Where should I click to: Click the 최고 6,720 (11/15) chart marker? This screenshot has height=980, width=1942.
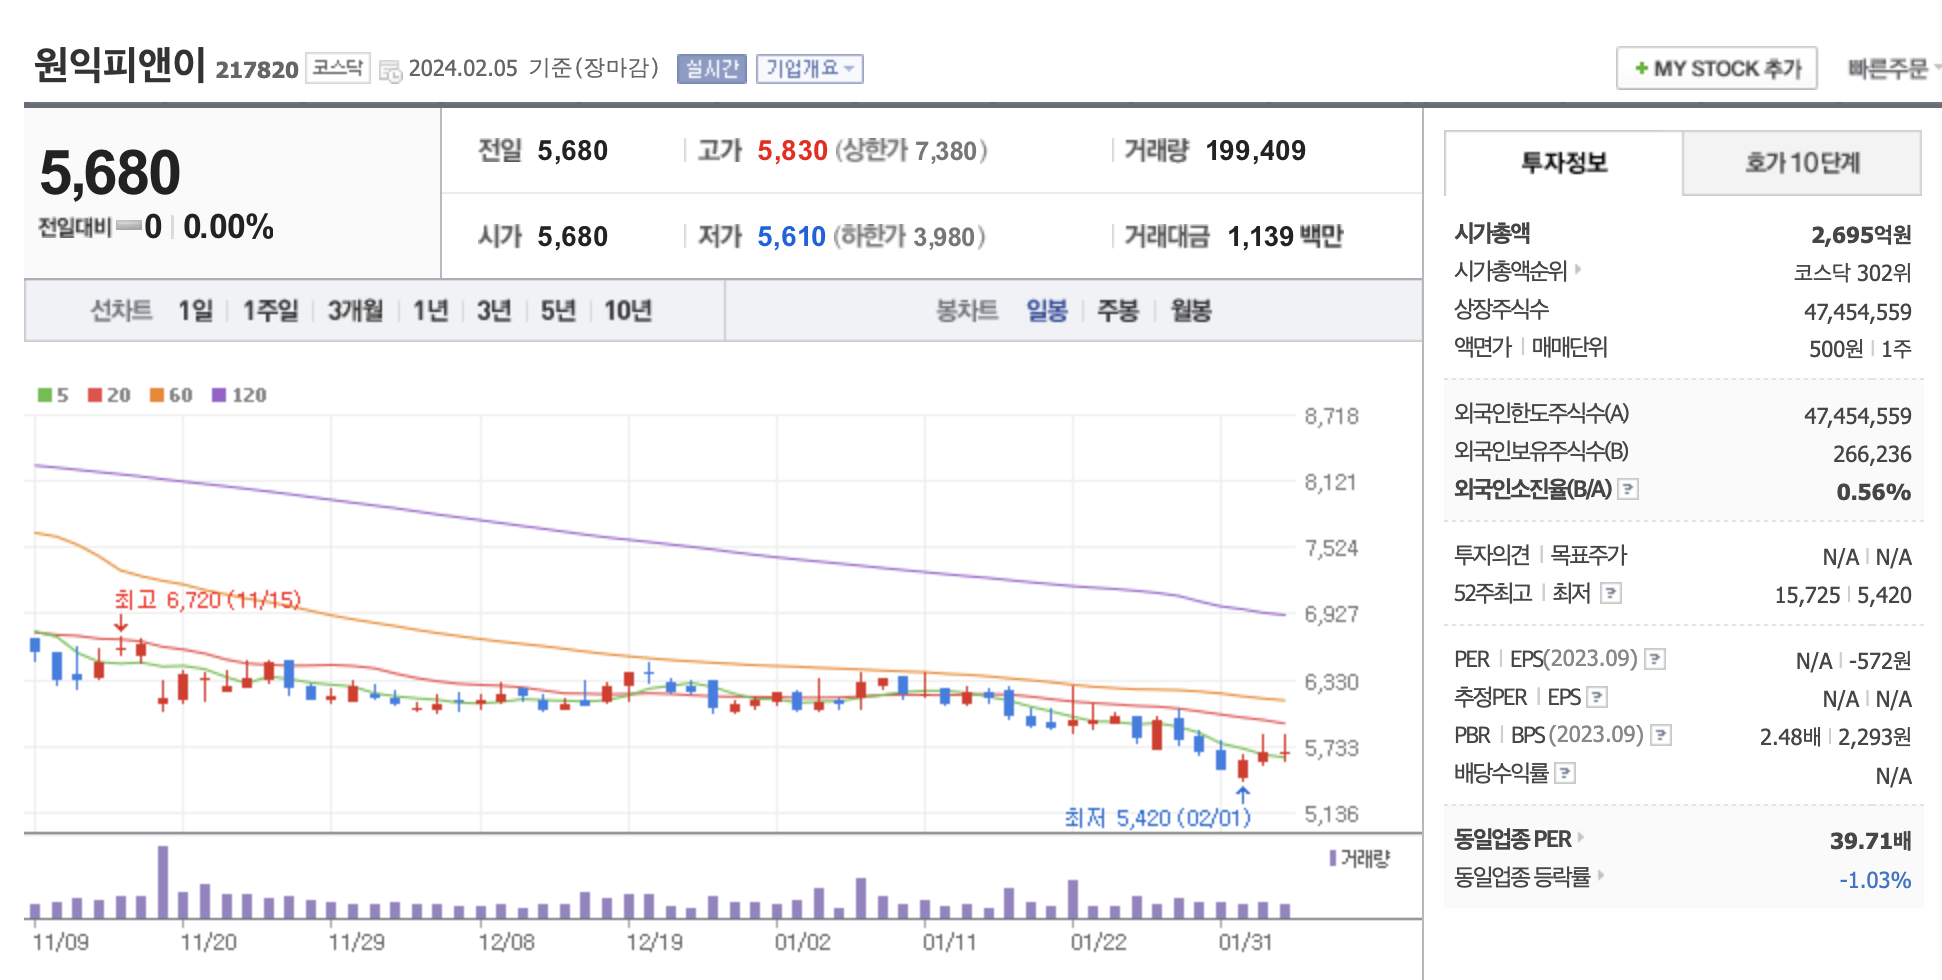click(207, 600)
